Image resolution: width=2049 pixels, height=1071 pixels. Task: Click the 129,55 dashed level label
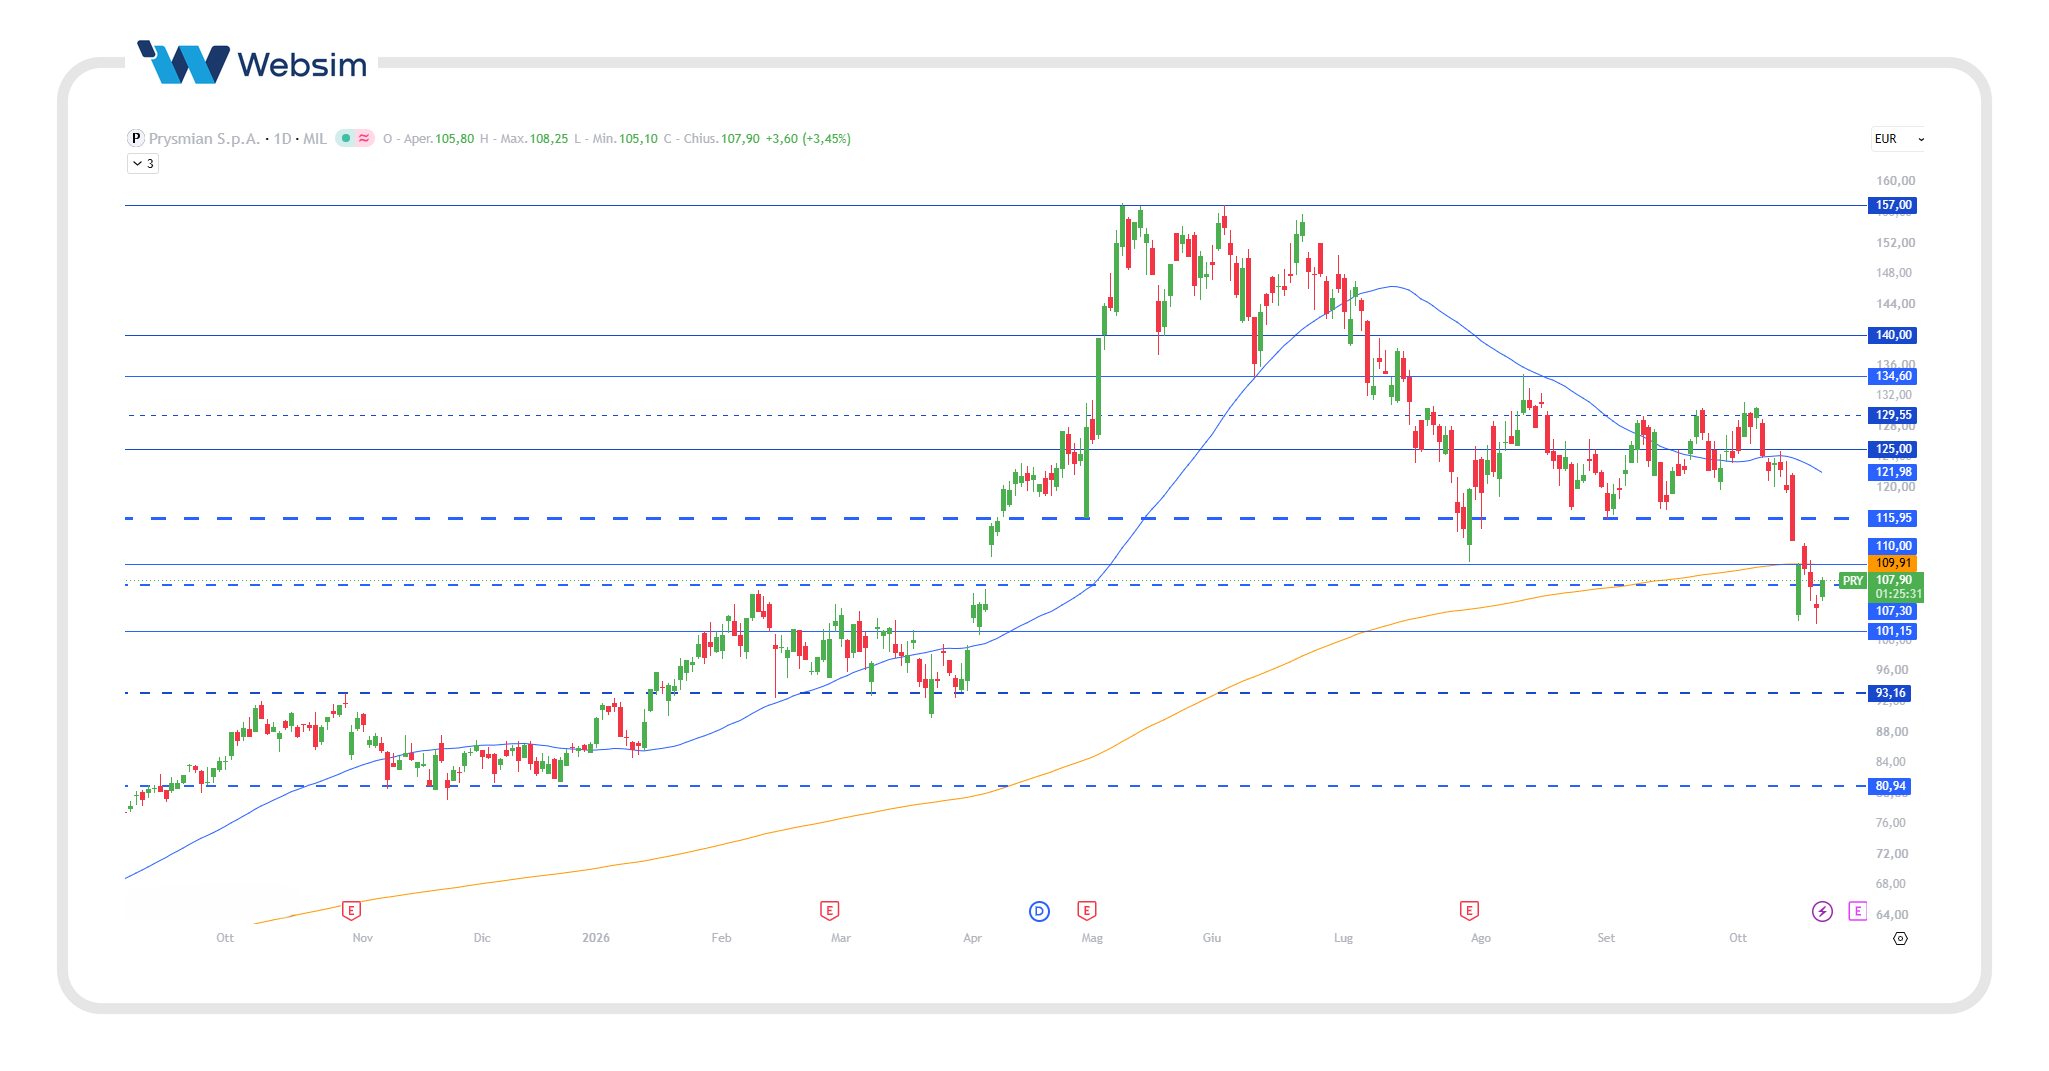click(1893, 415)
